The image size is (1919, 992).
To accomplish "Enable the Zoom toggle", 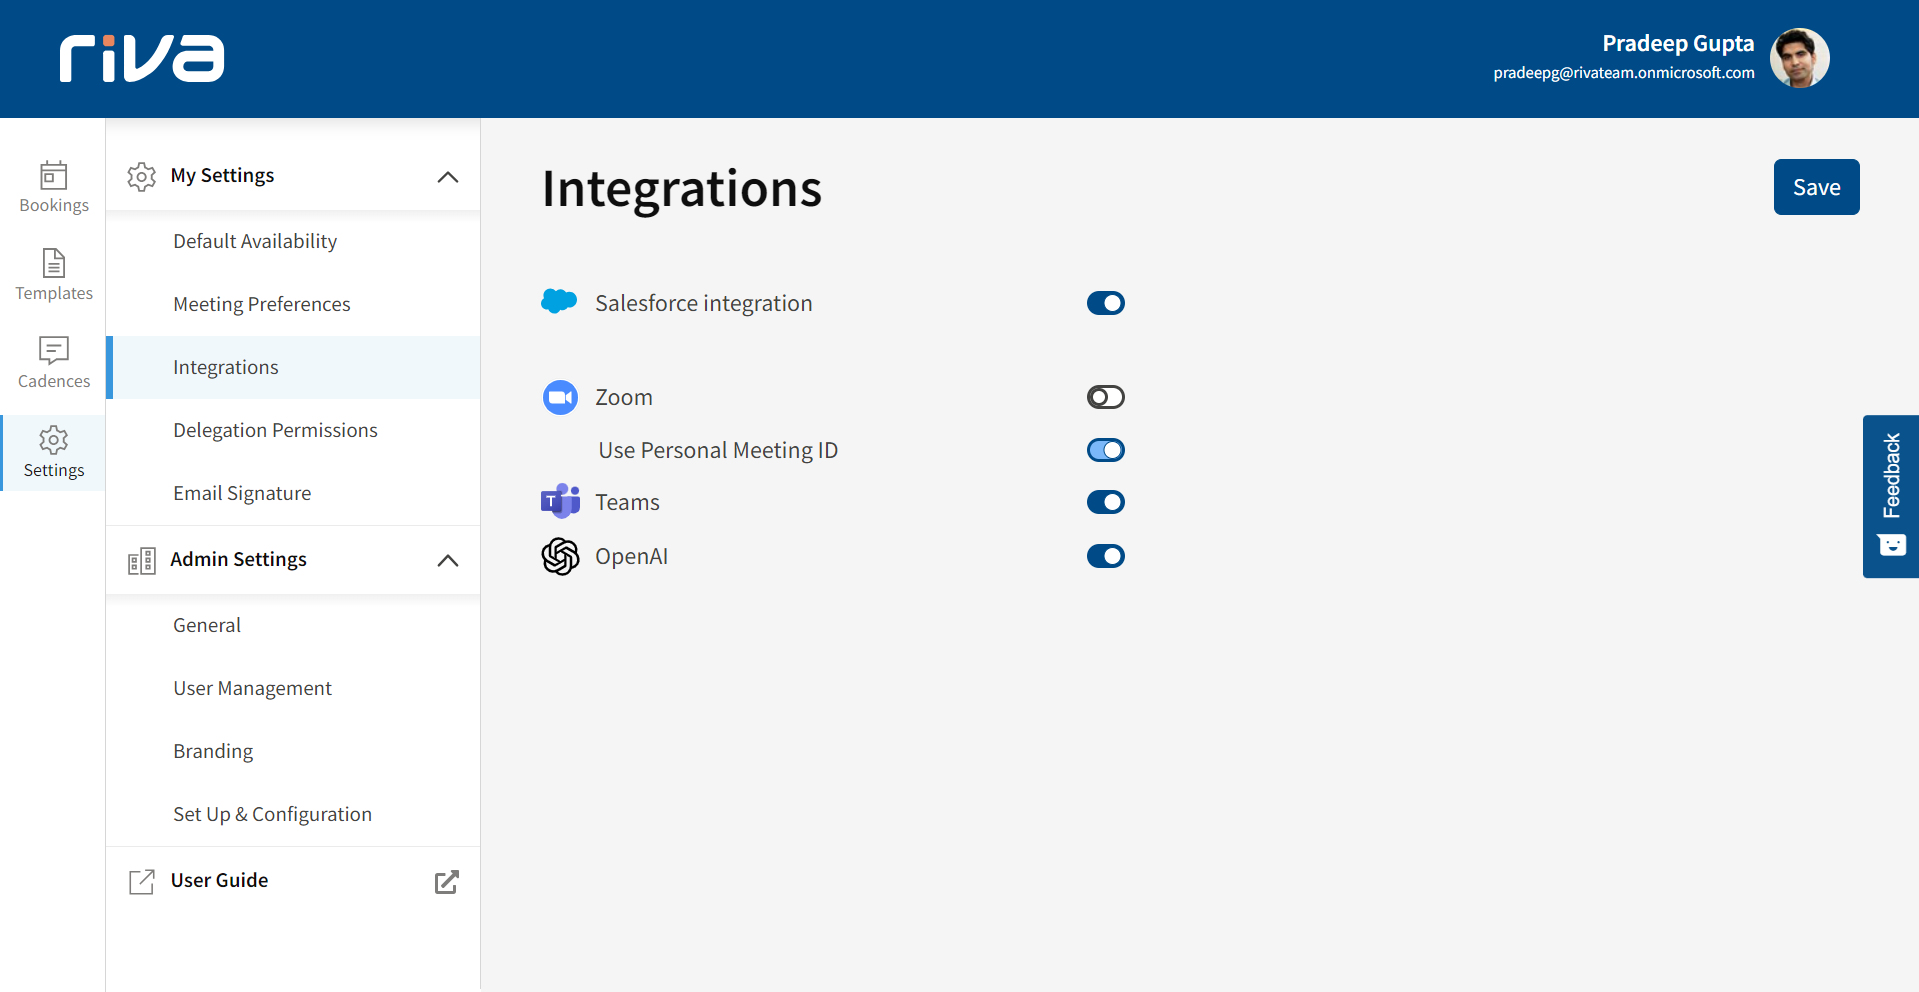I will click(1106, 397).
